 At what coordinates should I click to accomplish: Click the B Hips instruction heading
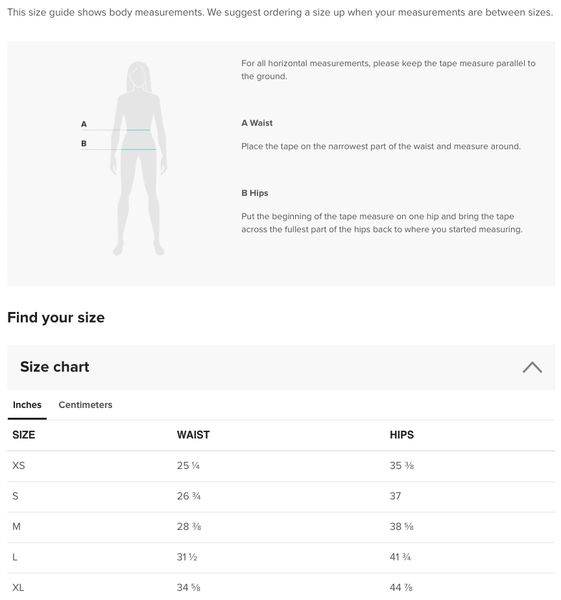pyautogui.click(x=254, y=193)
